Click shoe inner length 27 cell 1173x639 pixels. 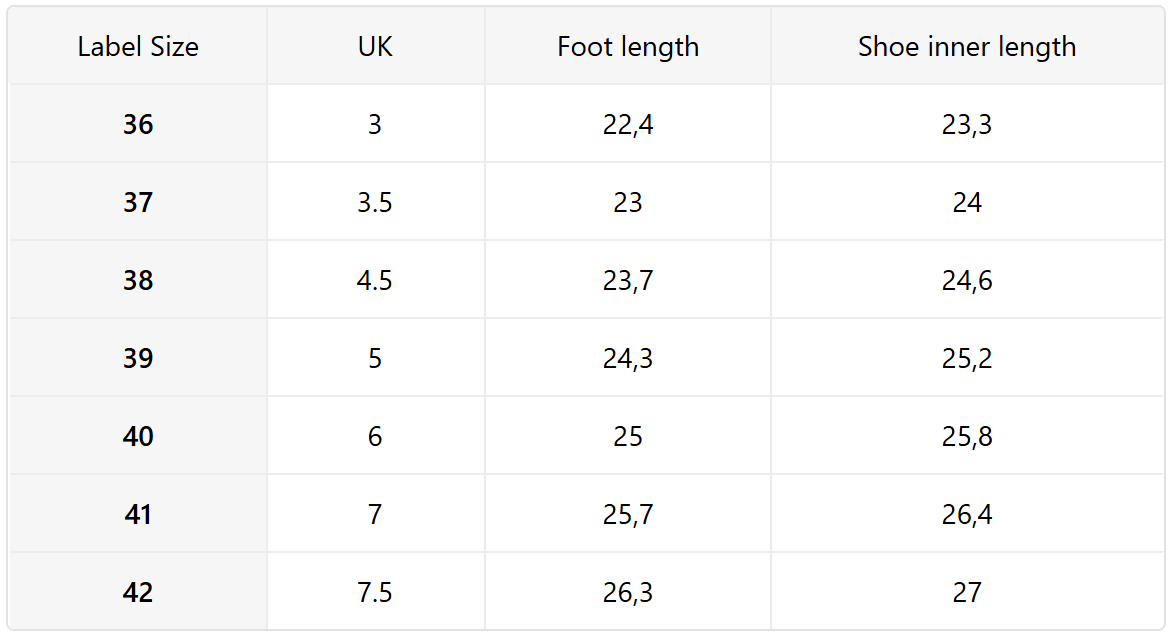967,593
